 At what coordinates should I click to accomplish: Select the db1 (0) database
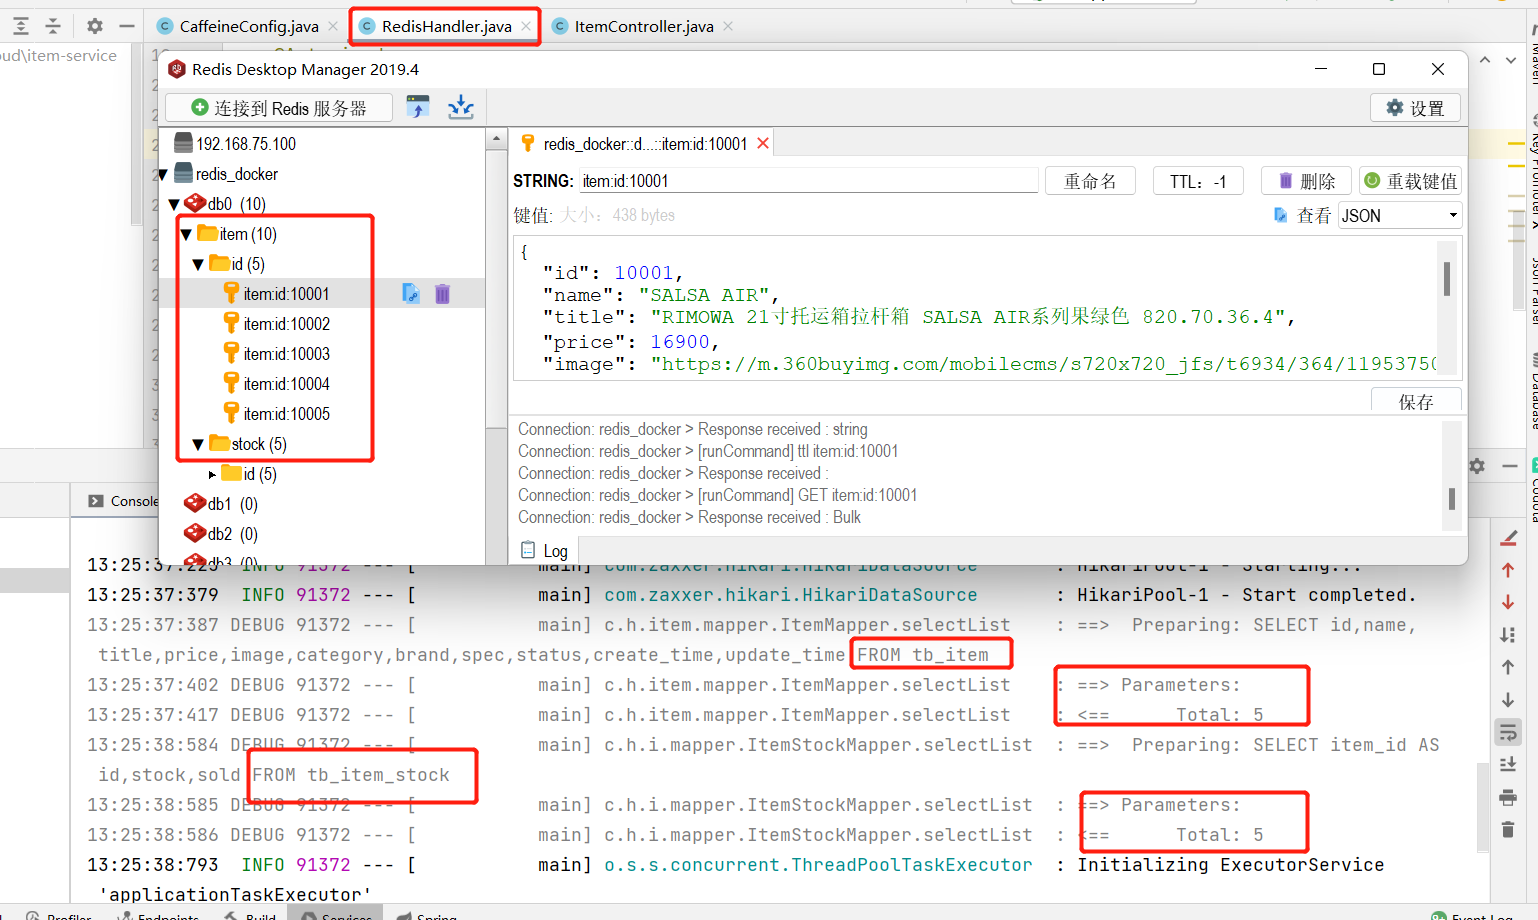(x=232, y=504)
